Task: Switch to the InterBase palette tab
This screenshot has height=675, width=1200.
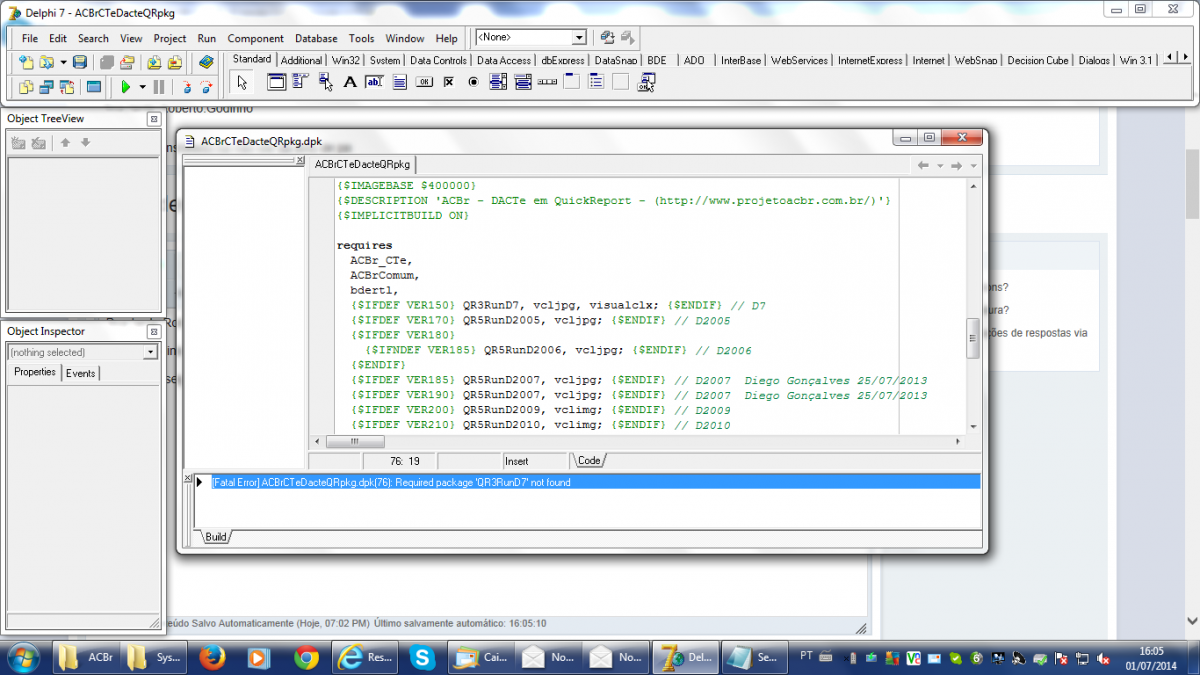Action: 741,60
